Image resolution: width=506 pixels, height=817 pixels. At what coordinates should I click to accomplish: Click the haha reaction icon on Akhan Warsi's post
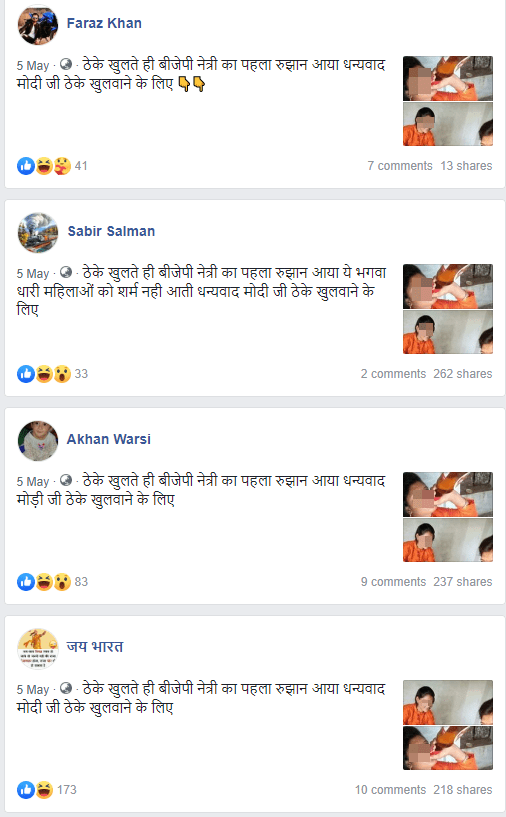pos(44,582)
